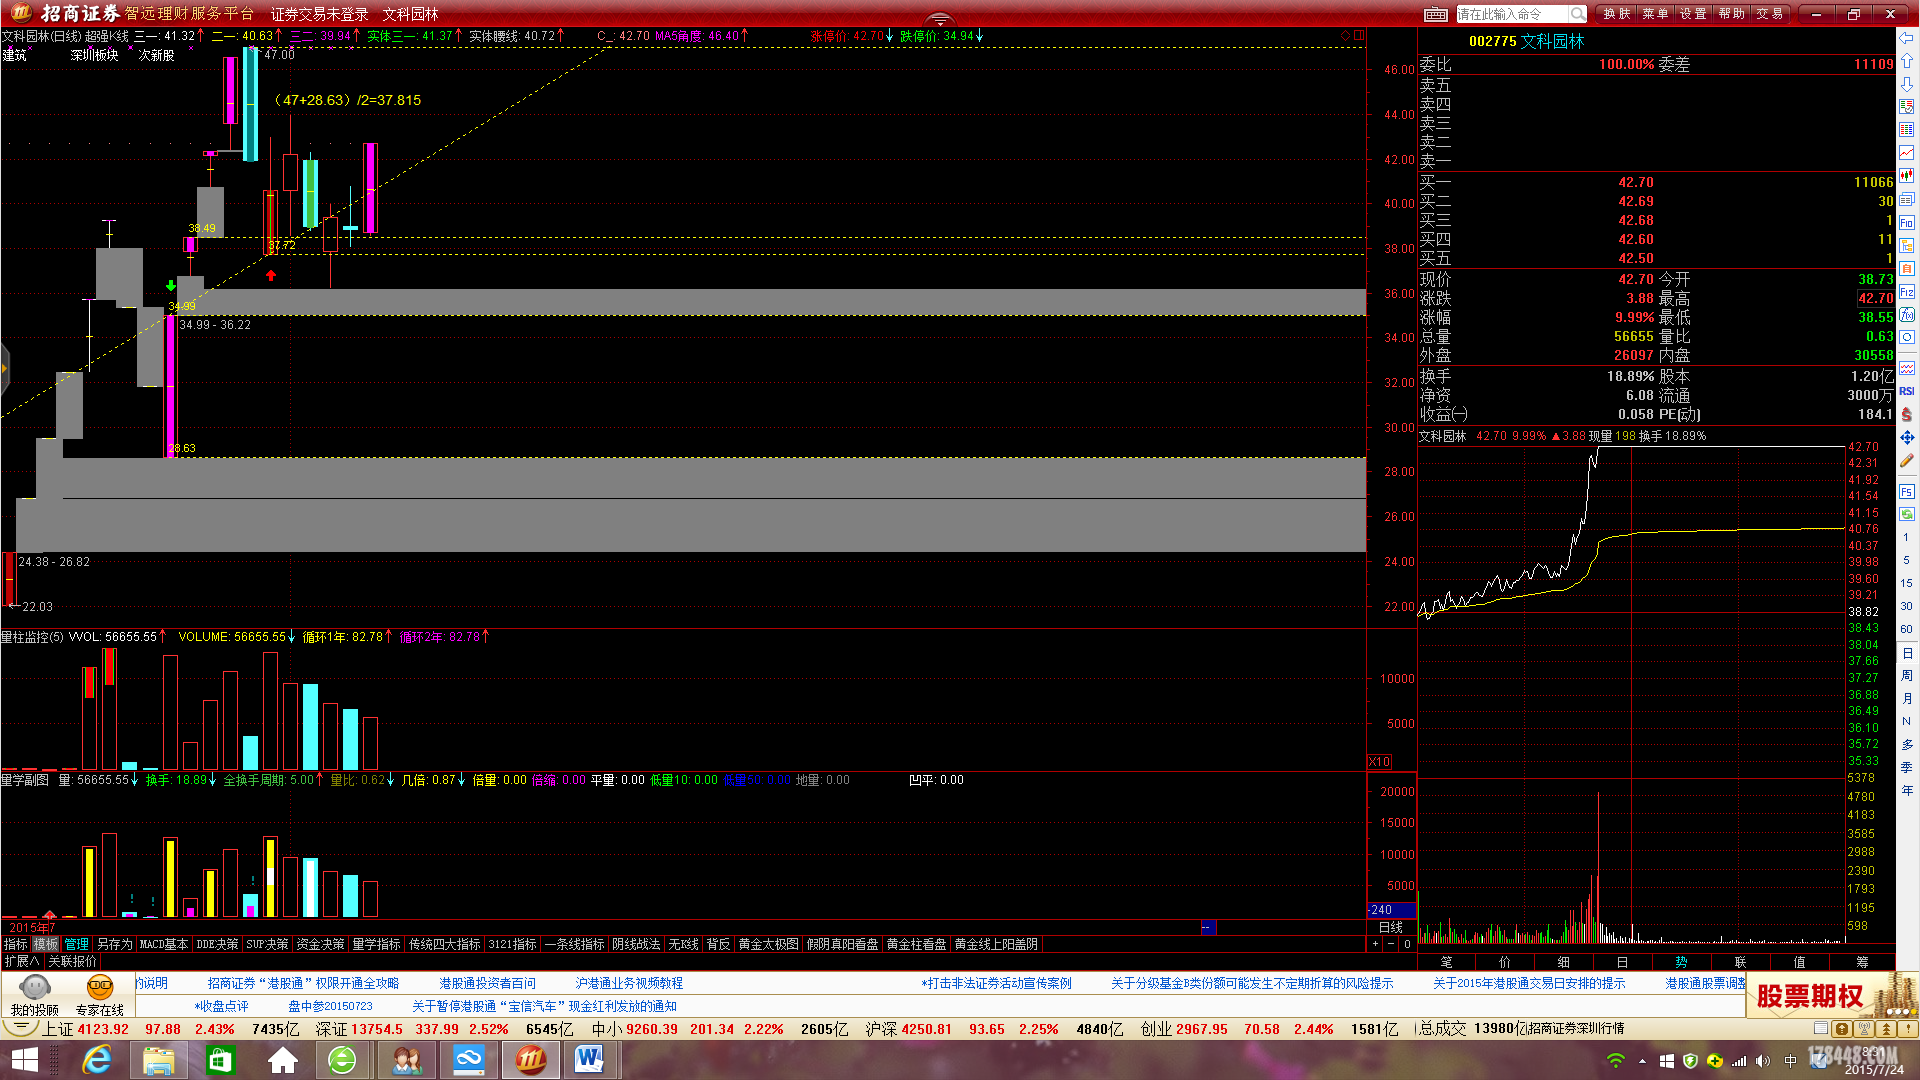Viewport: 1920px width, 1080px height.
Task: Open the 菜单 menu
Action: click(x=1655, y=14)
